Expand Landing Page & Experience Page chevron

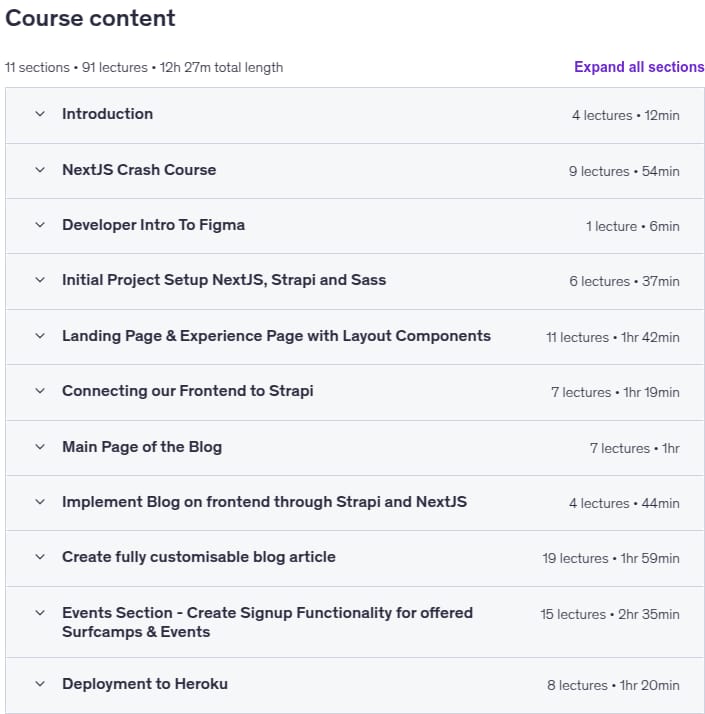click(40, 336)
